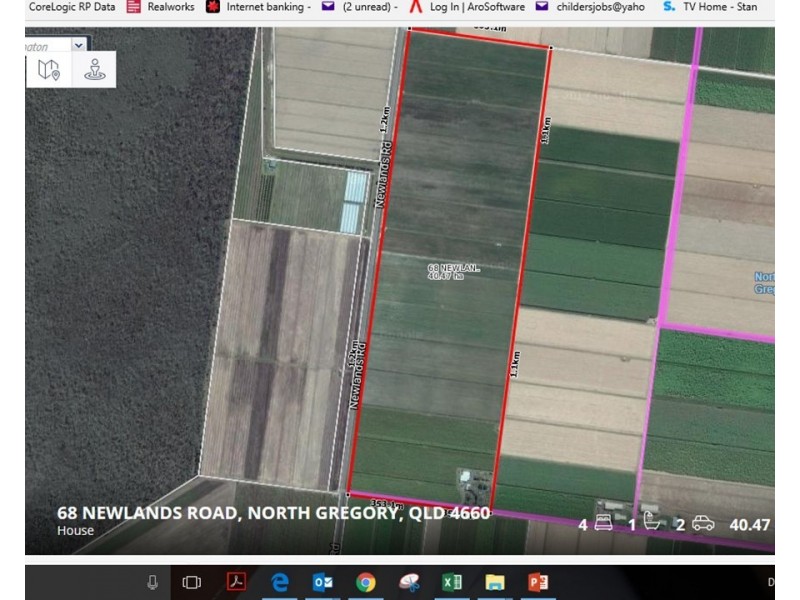Open Microsoft Edge from the taskbar
The height and width of the screenshot is (600, 800).
pyautogui.click(x=280, y=582)
